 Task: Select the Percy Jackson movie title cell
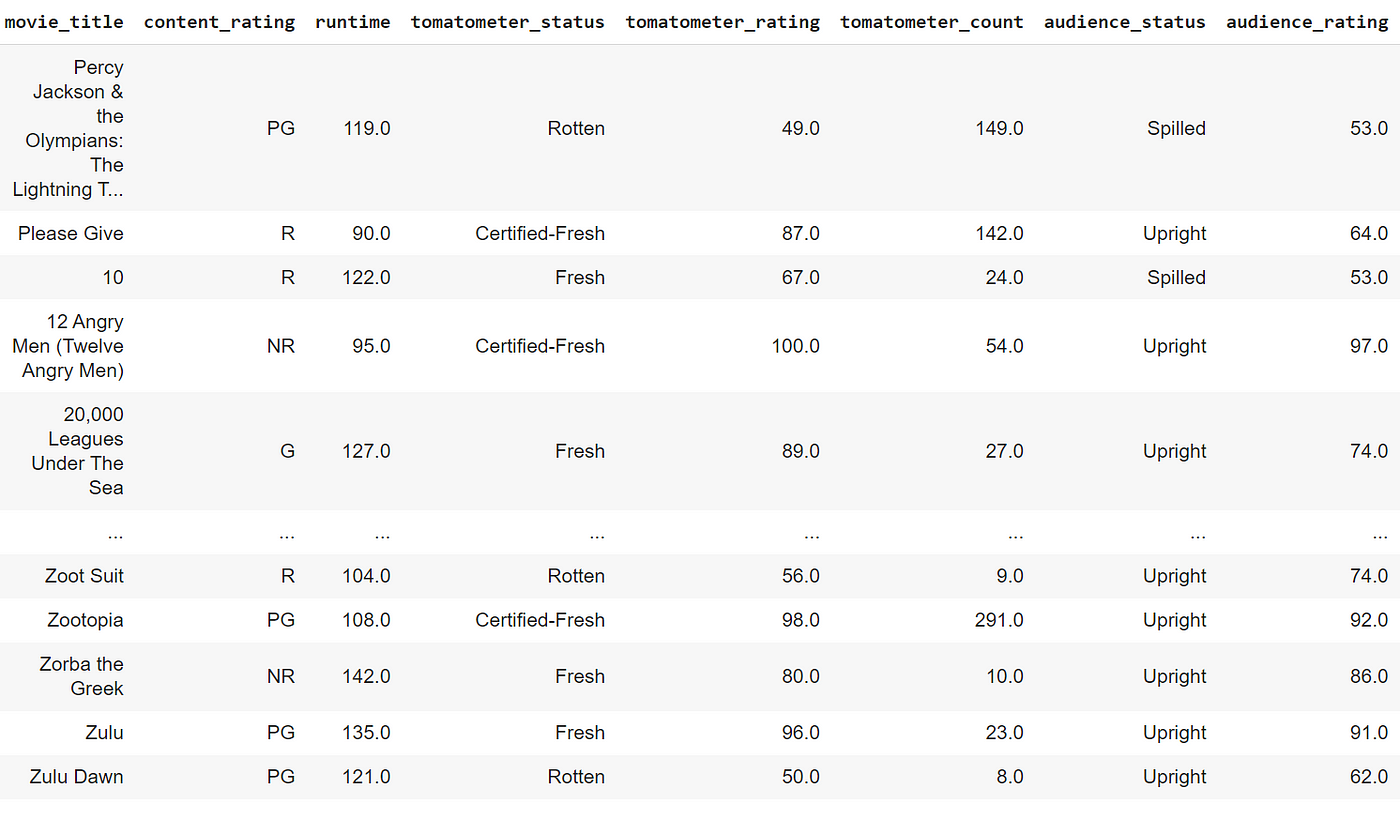point(68,128)
